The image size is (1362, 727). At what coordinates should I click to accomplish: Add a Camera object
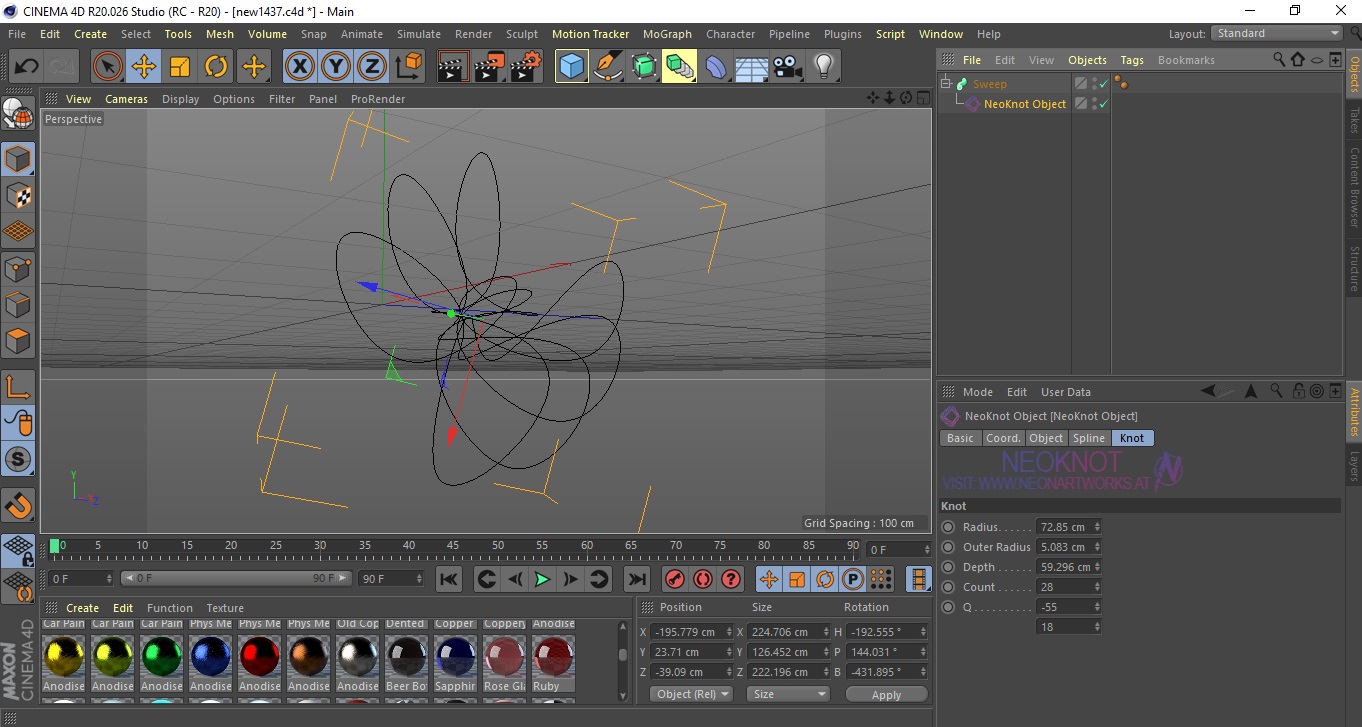[x=788, y=67]
